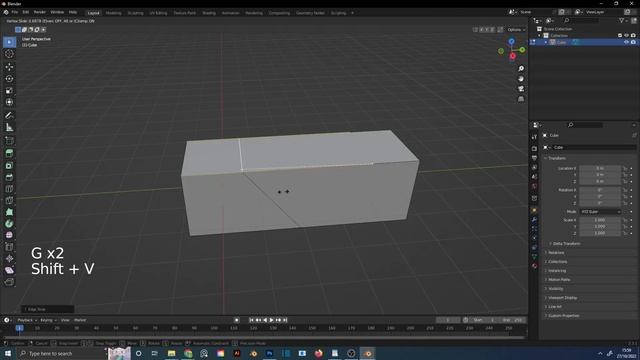Expand the Edge Slide operator panel

pos(47,309)
